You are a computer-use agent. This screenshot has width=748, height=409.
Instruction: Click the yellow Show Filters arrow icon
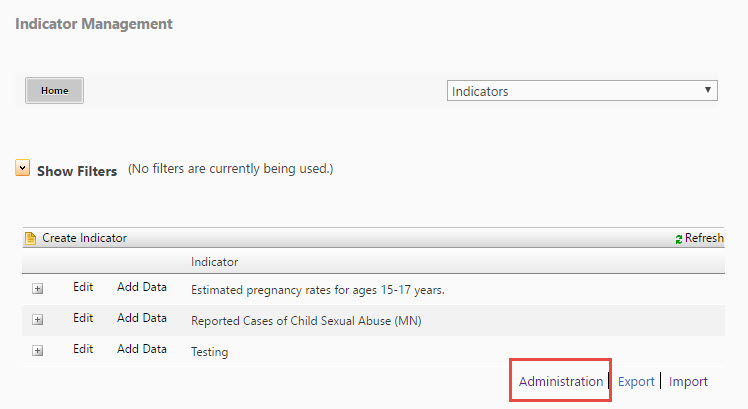coord(22,168)
